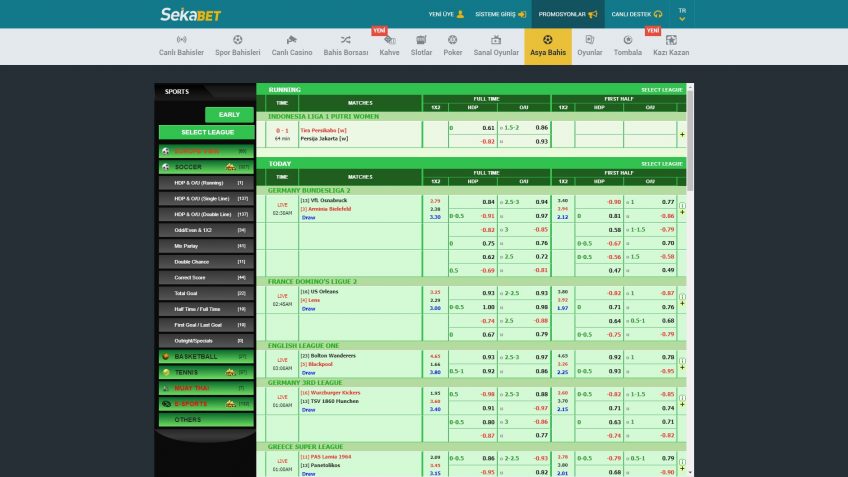
Task: Expand more bets plus icon for Wuerzburger Kickers
Action: coord(682,405)
